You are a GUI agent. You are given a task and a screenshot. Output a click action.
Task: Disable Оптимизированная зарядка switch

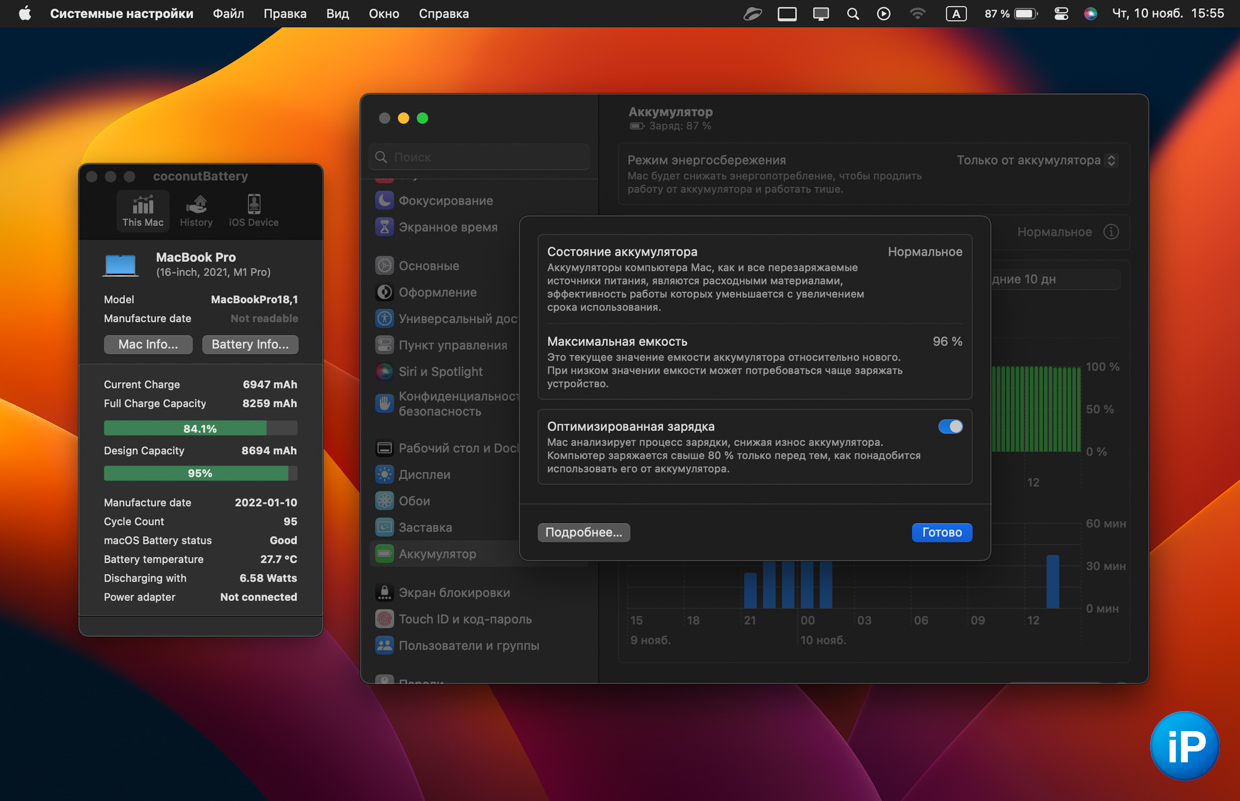click(x=950, y=427)
